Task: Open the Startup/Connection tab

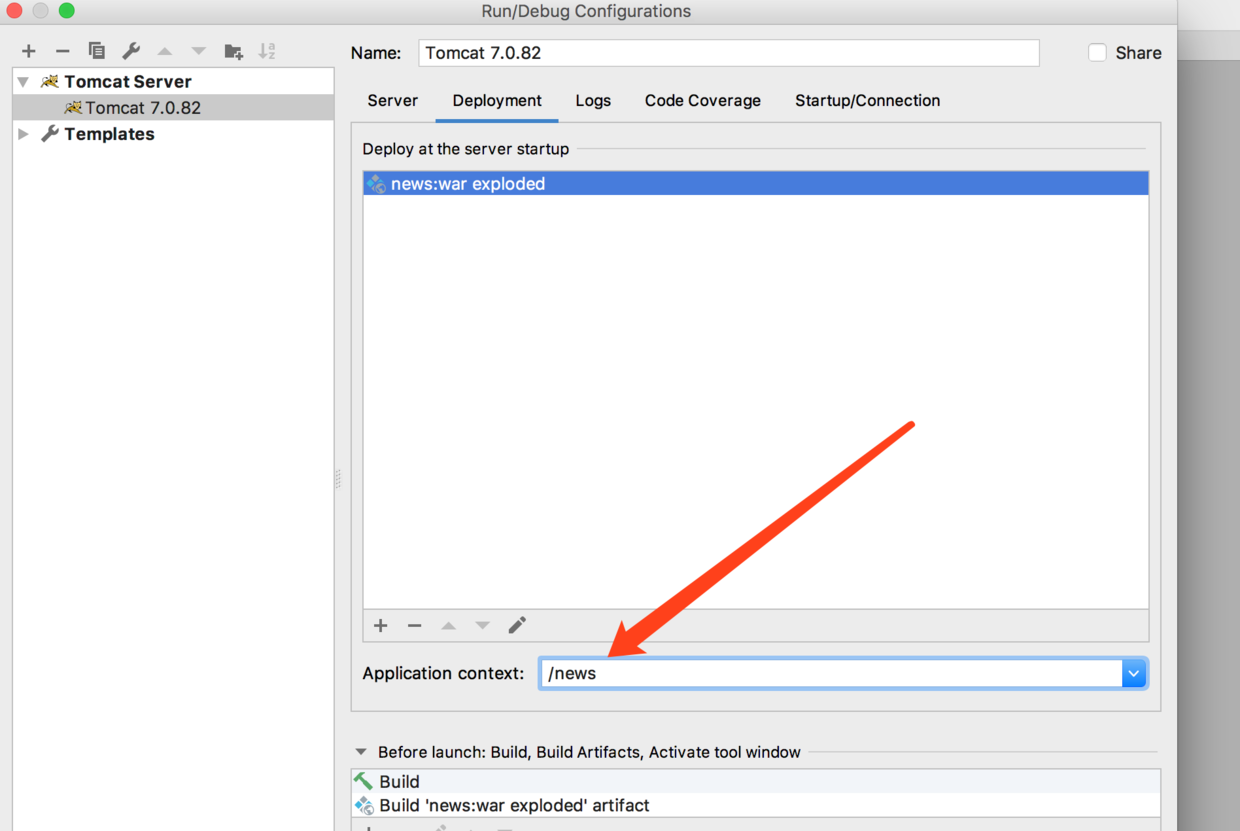Action: click(868, 100)
